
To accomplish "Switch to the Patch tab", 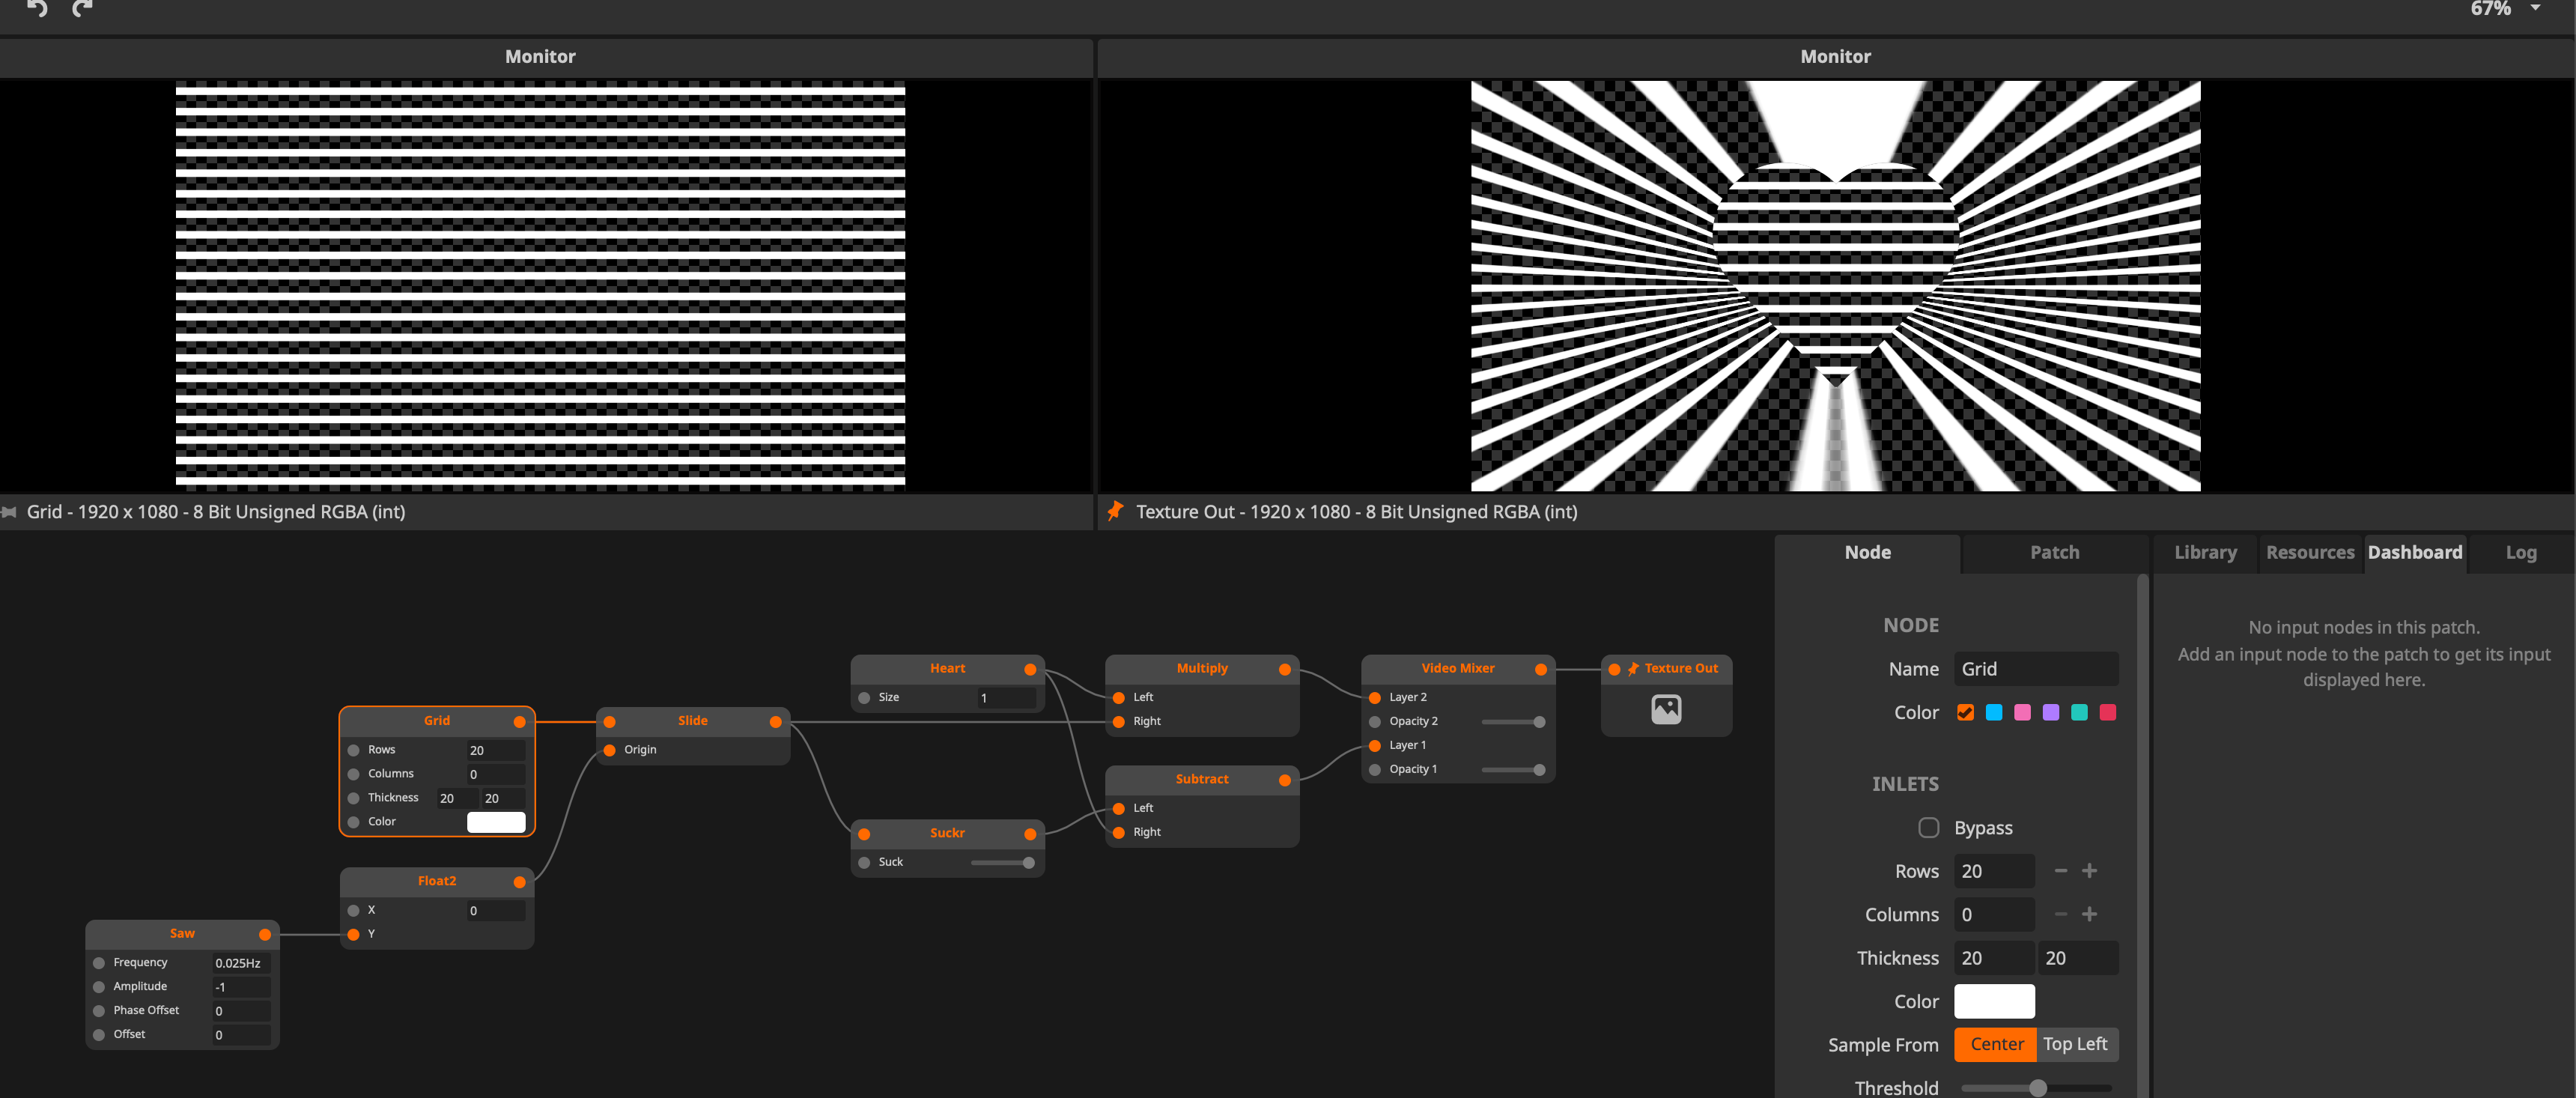I will (x=2054, y=552).
